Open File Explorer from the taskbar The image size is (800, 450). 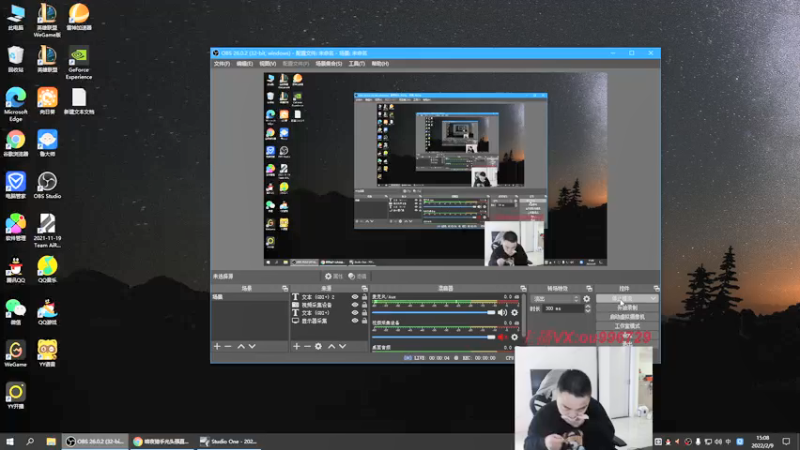click(x=51, y=441)
